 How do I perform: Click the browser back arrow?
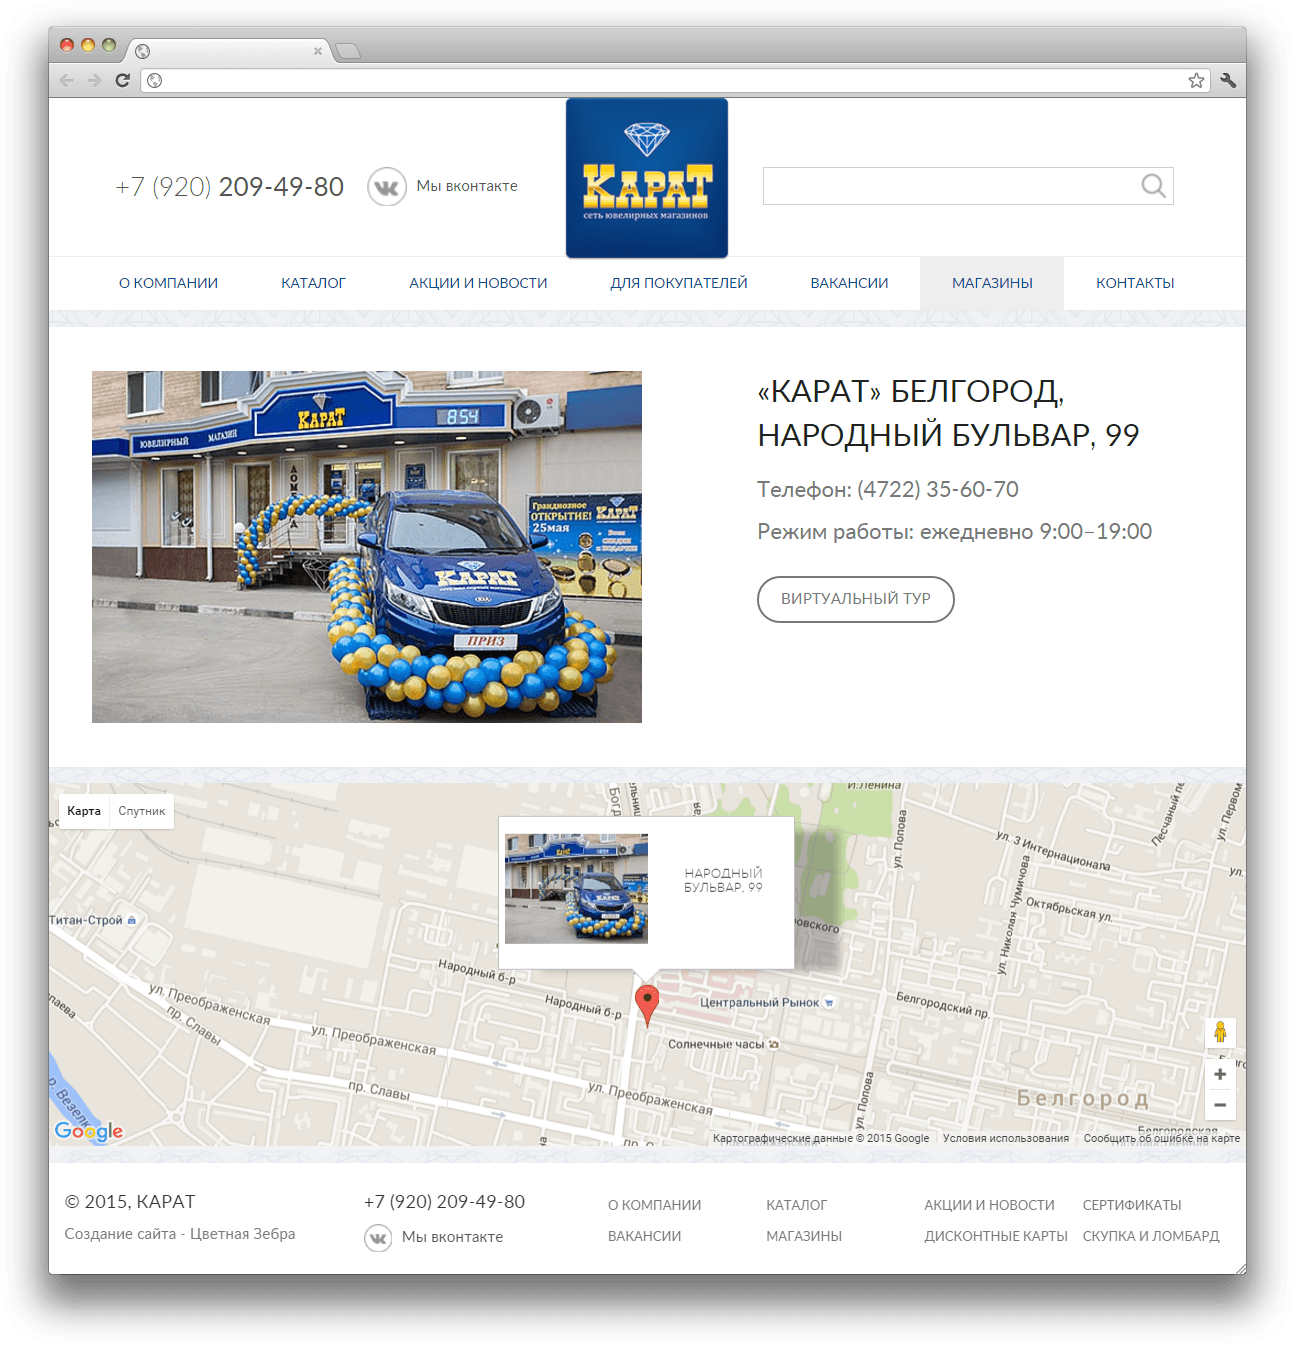coord(67,80)
